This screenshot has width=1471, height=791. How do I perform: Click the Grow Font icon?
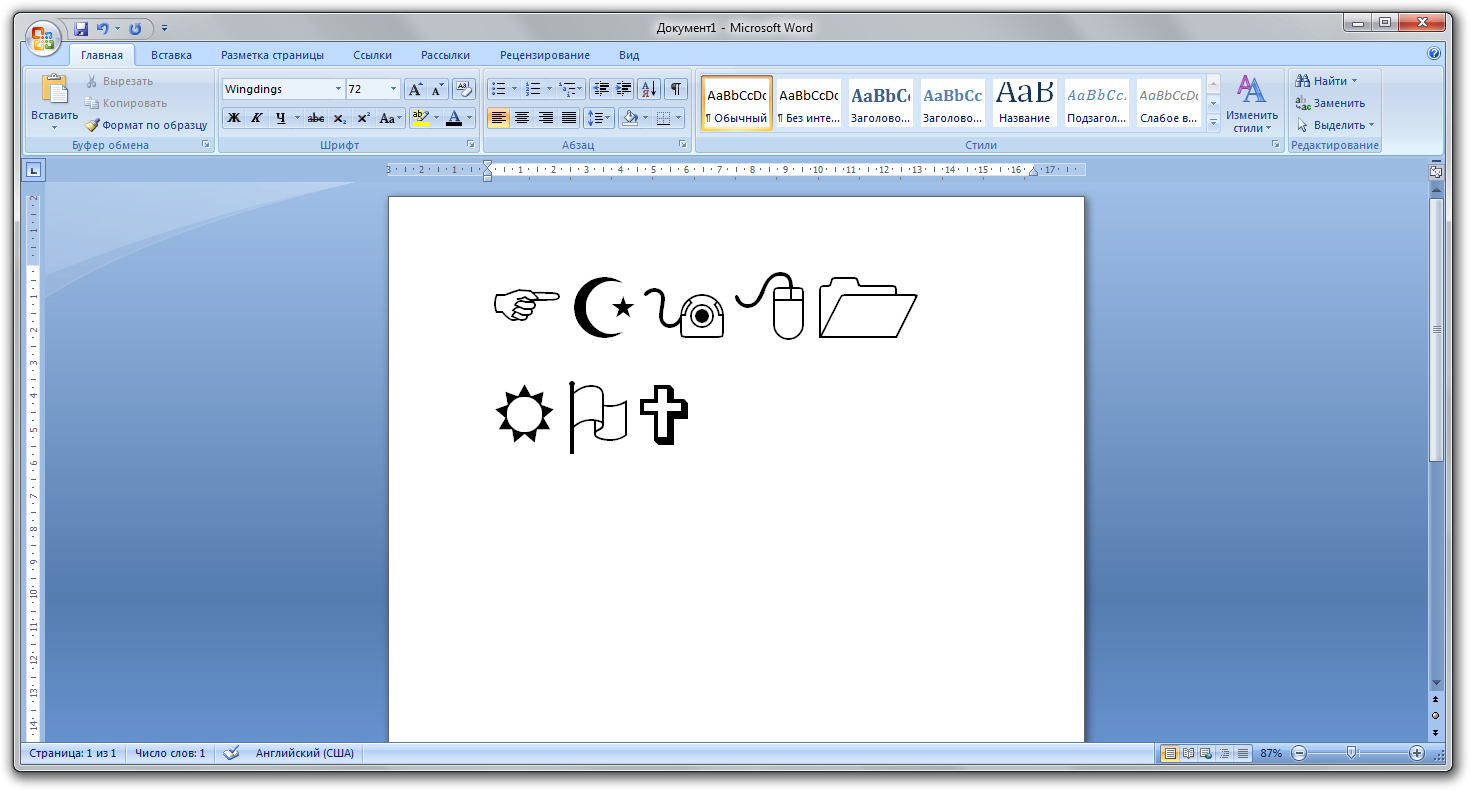[416, 89]
